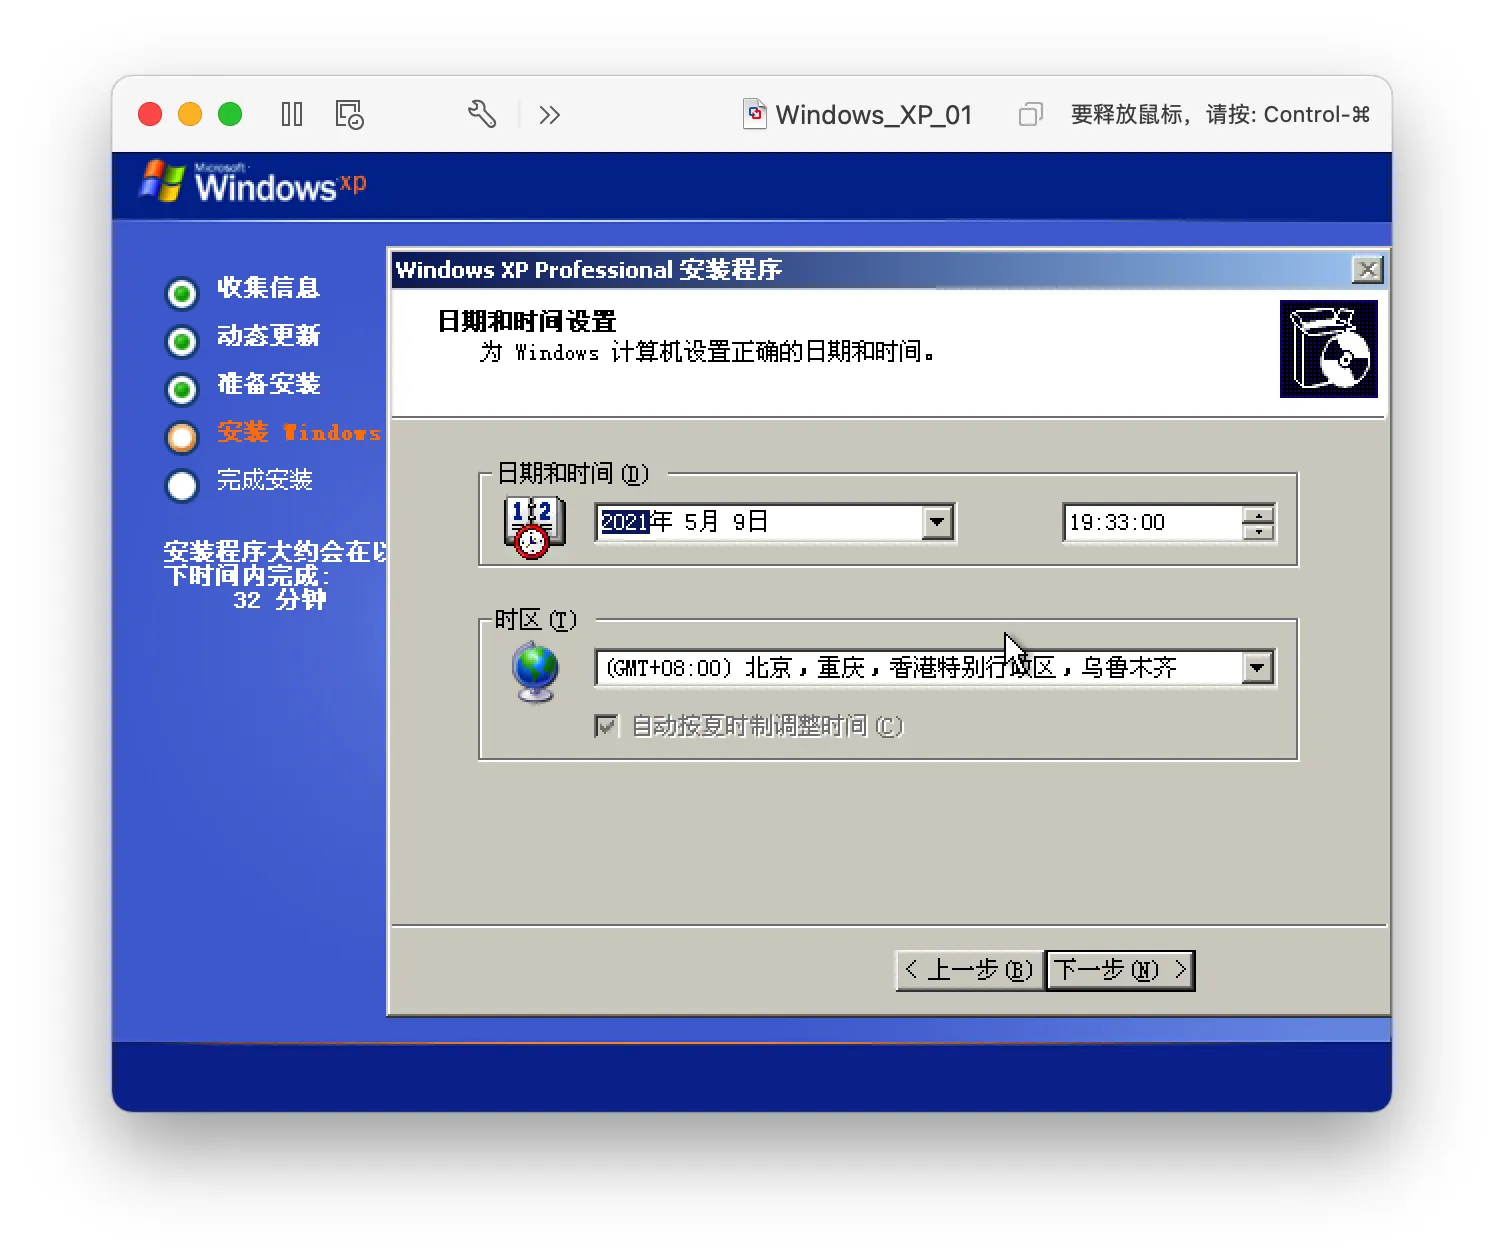
Task: Increase time with the up spinner arrow
Action: (1258, 514)
